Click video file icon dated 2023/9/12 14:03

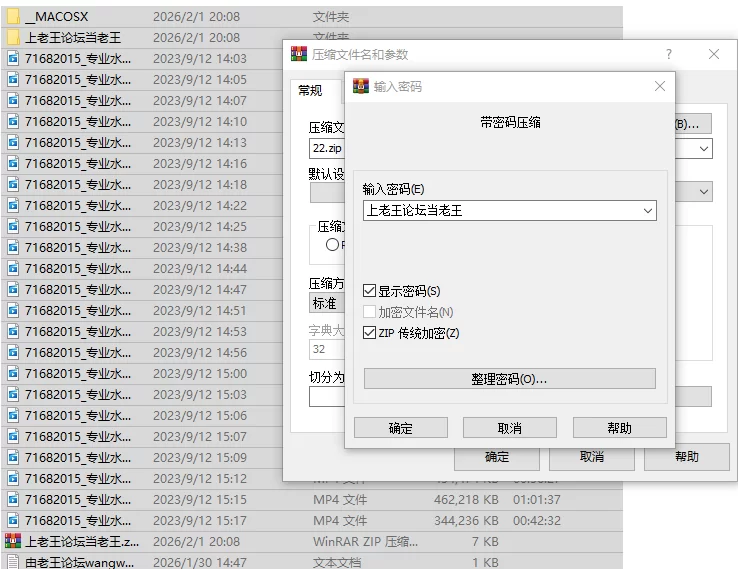click(x=13, y=58)
